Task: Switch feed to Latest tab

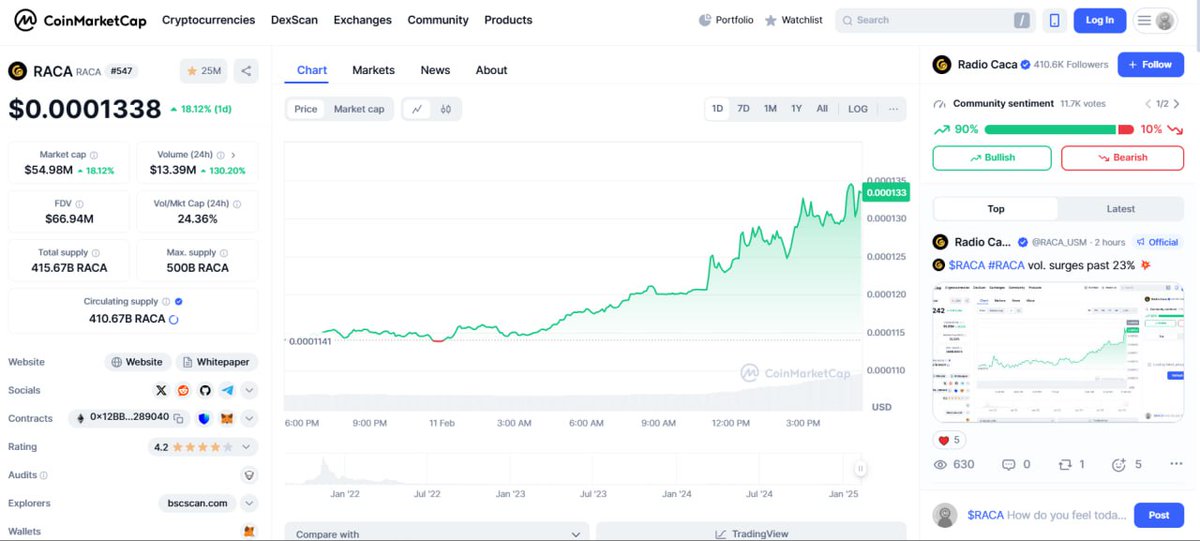Action: 1120,209
